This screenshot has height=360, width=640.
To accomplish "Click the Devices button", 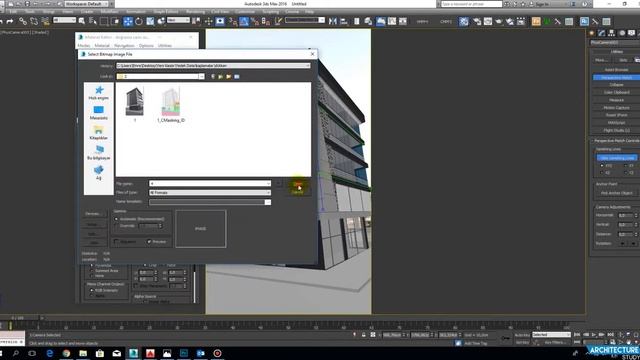I will [x=93, y=213].
